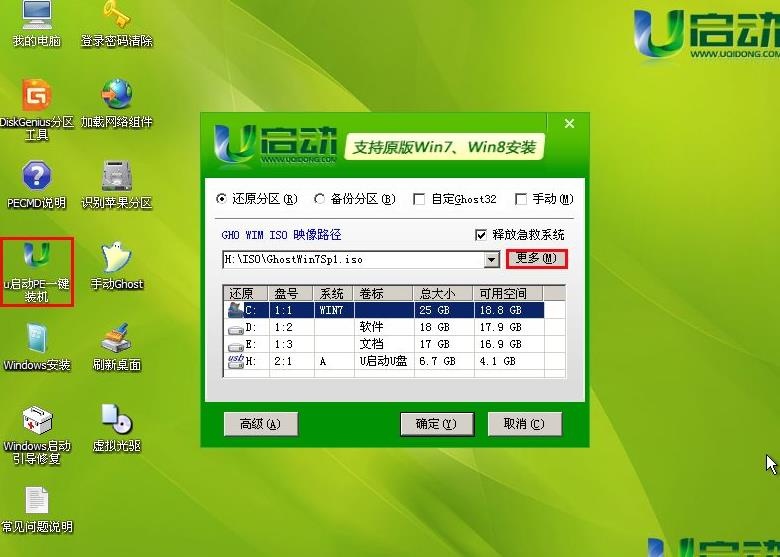Image resolution: width=780 pixels, height=557 pixels.
Task: Open the Windows安装 icon
Action: pyautogui.click(x=36, y=347)
